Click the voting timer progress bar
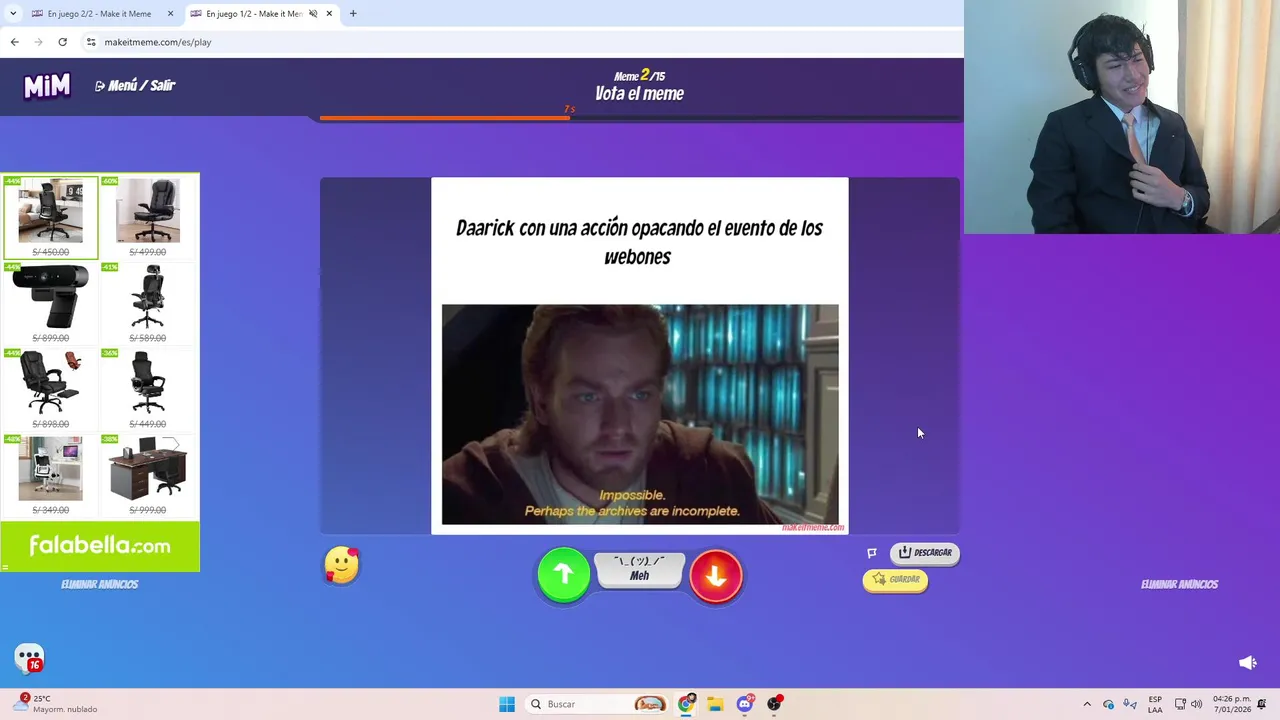The image size is (1280, 720). [640, 118]
